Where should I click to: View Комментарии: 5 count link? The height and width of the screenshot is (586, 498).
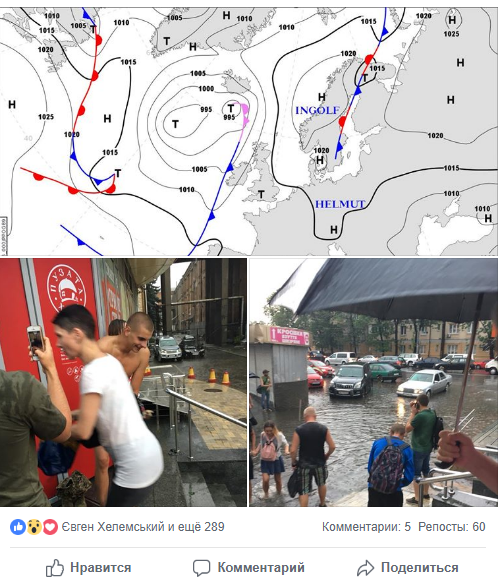[366, 527]
